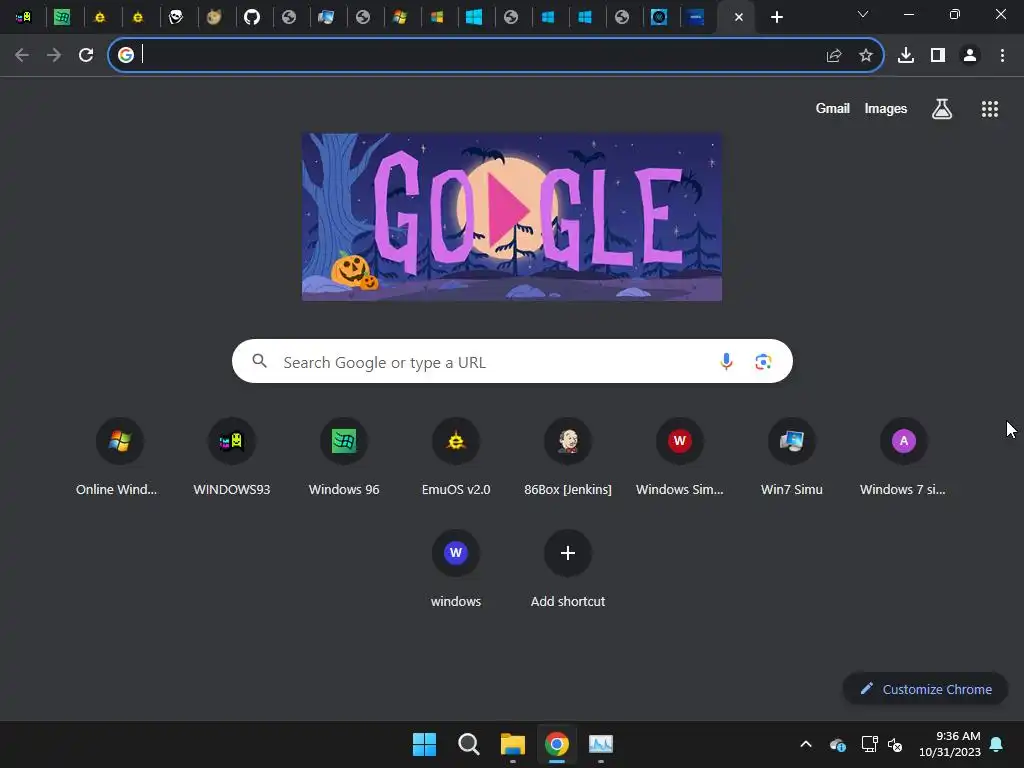Click the Customize Chrome button
This screenshot has width=1024, height=768.
(x=925, y=689)
